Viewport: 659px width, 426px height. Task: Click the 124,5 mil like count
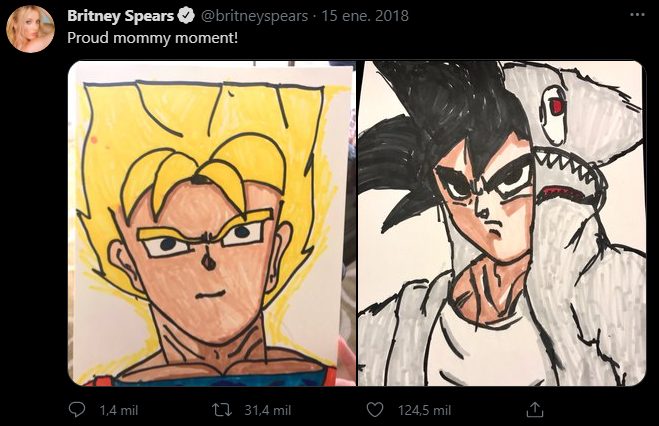click(x=424, y=410)
